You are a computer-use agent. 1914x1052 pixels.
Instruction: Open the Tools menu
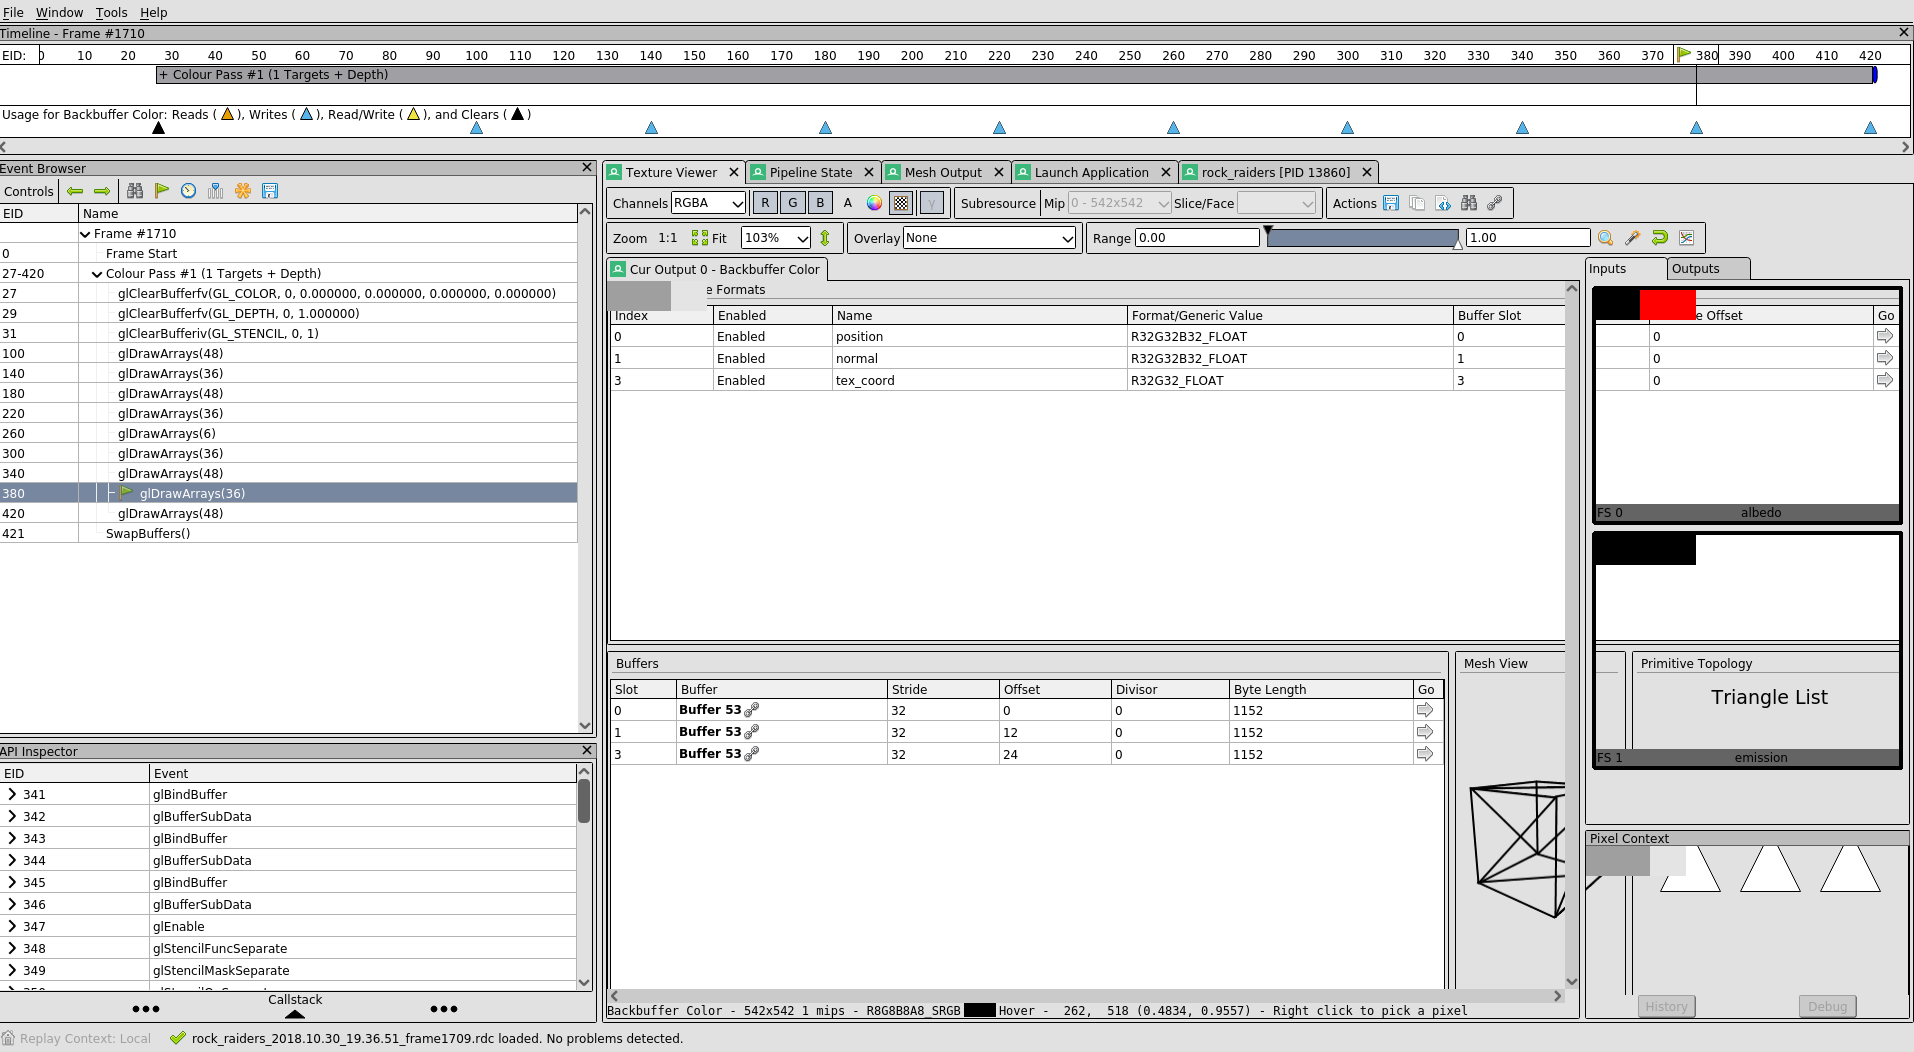111,12
